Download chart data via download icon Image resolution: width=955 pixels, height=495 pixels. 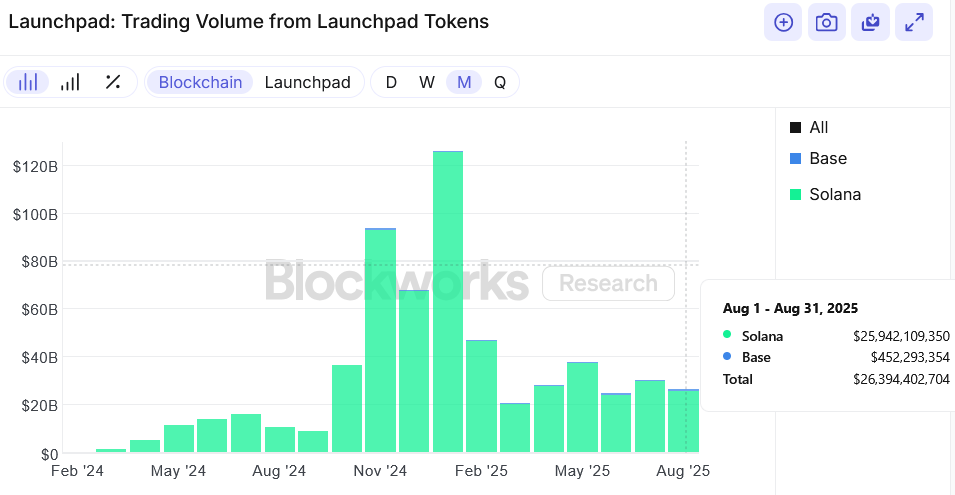[x=870, y=23]
